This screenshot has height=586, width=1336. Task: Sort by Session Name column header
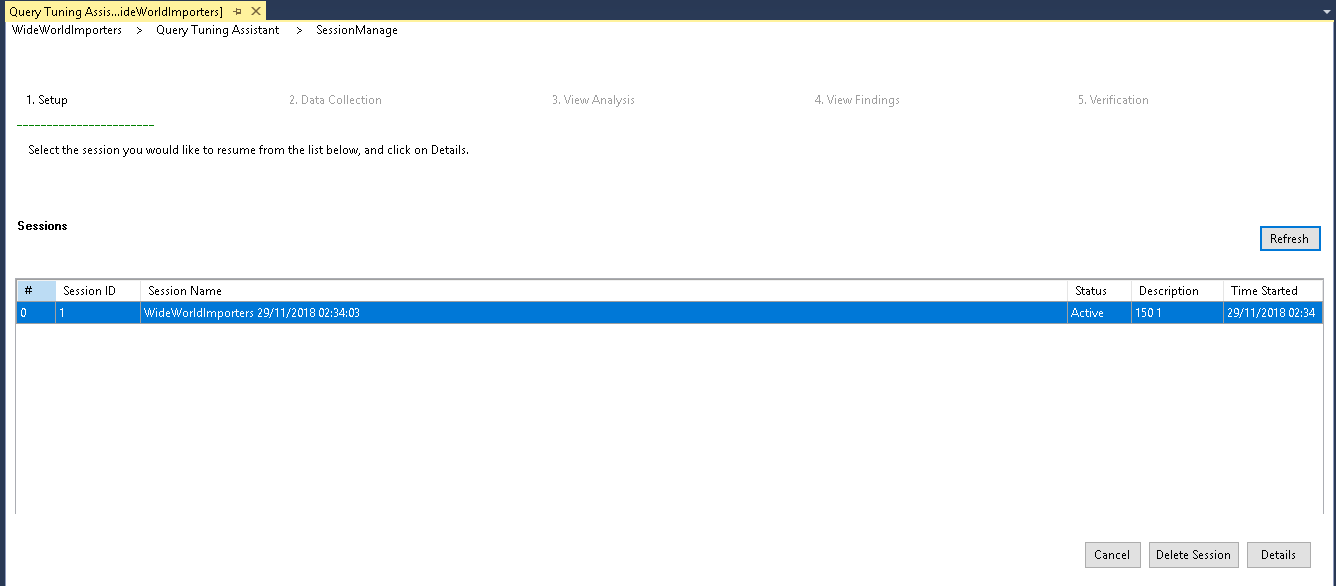(604, 291)
